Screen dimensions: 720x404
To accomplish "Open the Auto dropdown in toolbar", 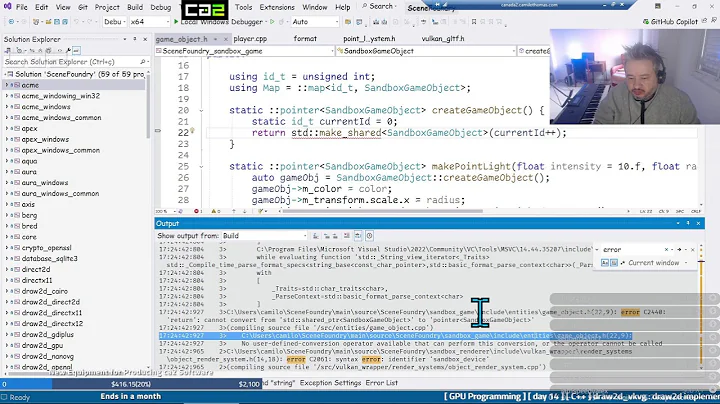I will pyautogui.click(x=315, y=22).
